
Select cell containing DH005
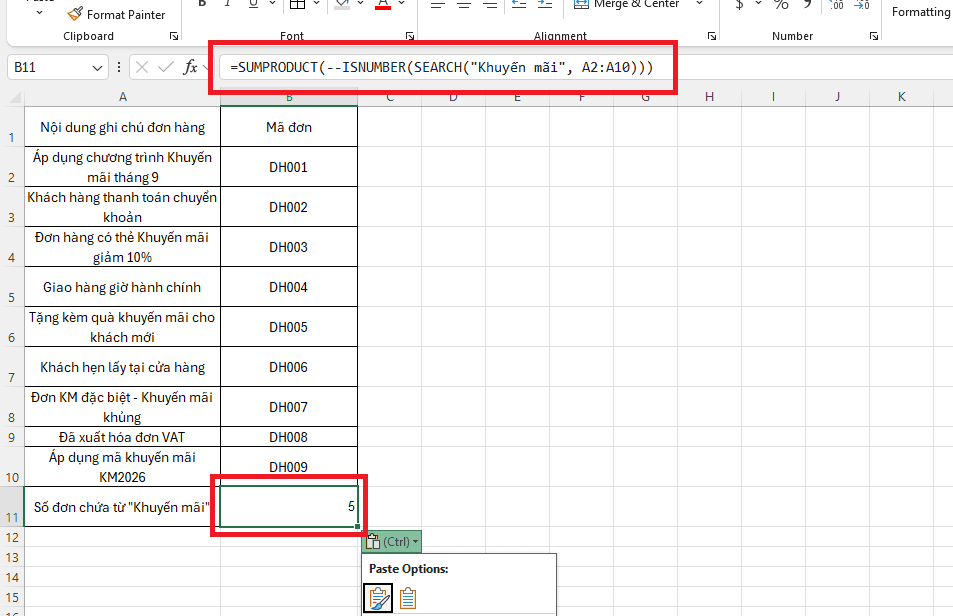tap(289, 327)
